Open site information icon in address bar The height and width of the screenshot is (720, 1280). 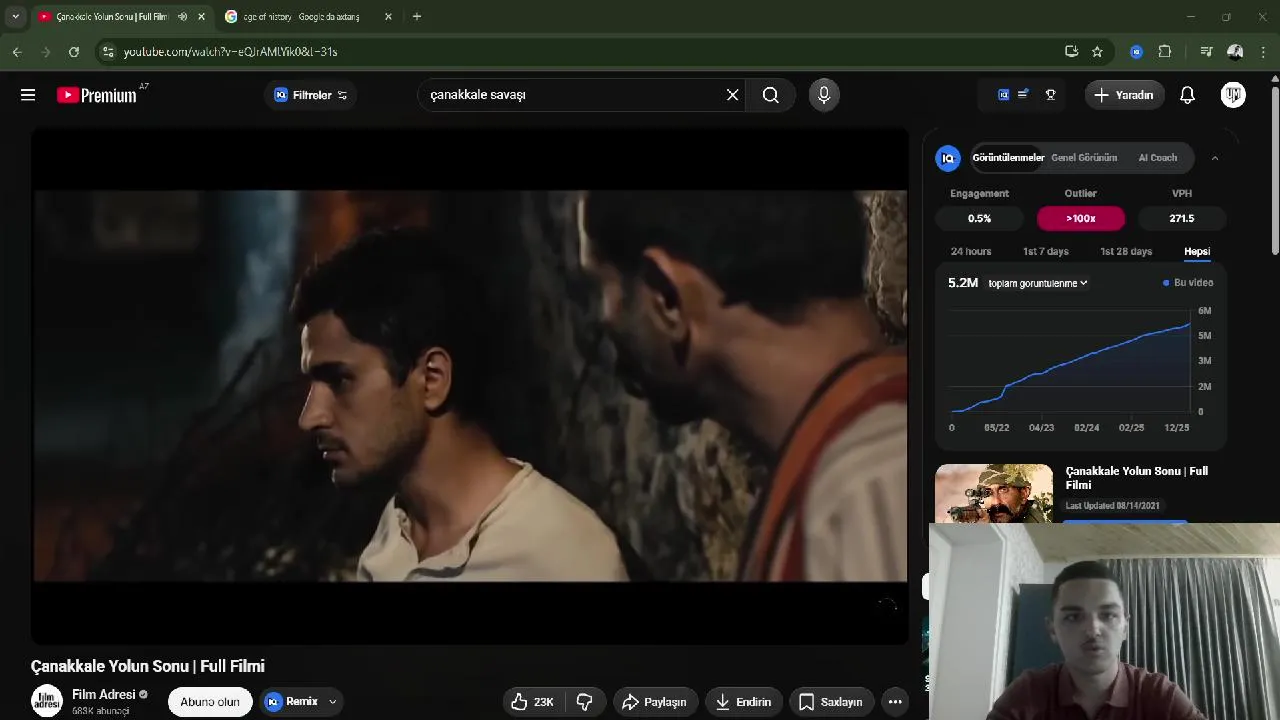108,52
